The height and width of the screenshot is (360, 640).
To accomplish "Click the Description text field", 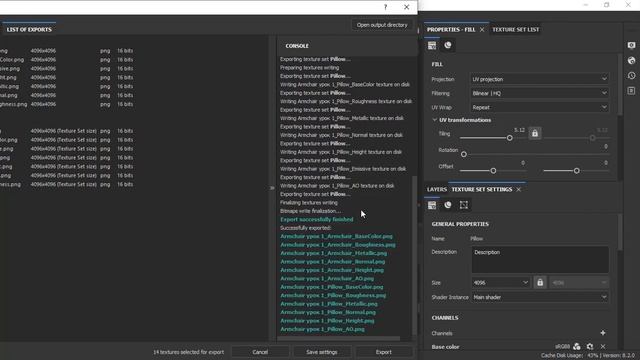I will pyautogui.click(x=540, y=259).
